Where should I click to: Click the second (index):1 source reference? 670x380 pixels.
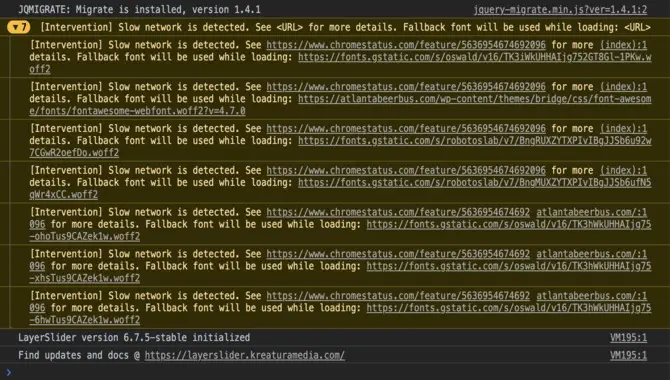coord(623,87)
